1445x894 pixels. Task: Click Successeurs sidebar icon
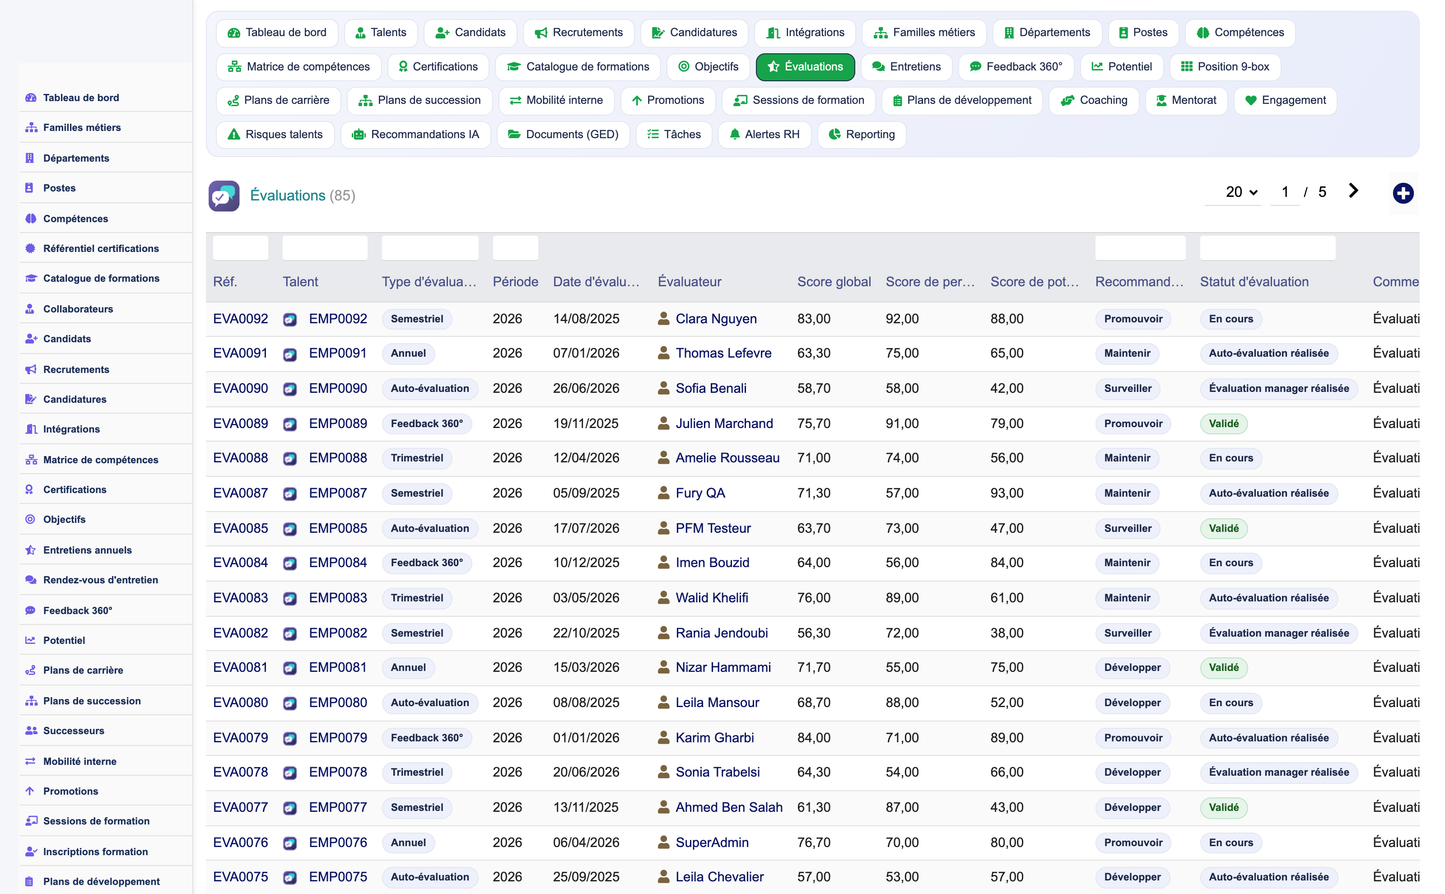tap(30, 731)
